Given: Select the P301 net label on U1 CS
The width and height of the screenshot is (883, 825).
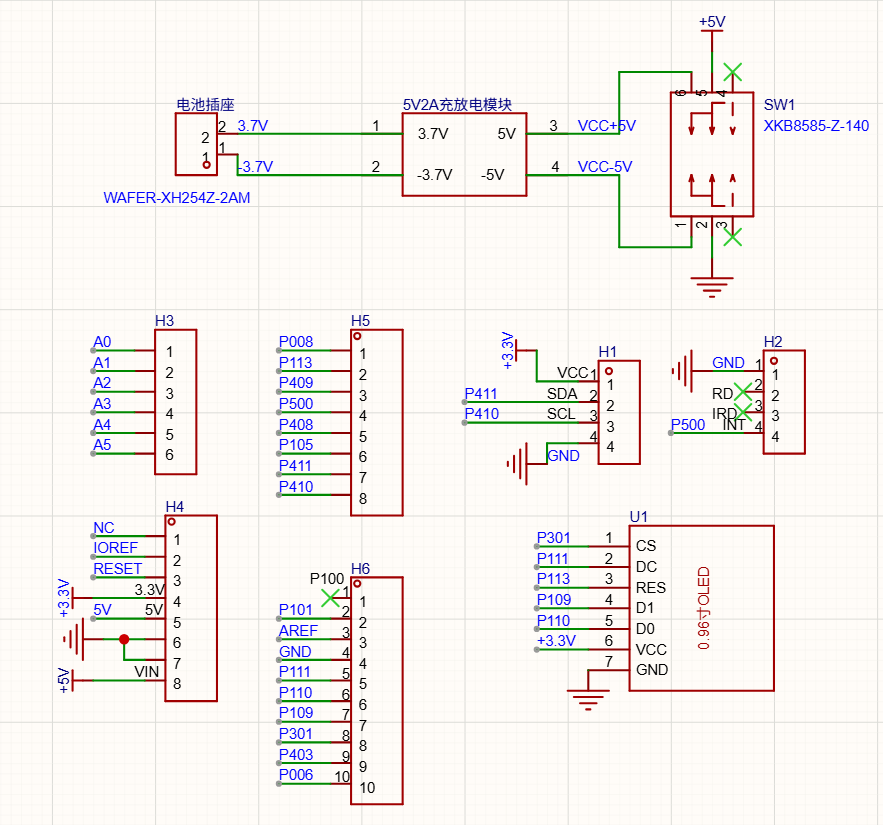Looking at the screenshot, I should pos(554,538).
